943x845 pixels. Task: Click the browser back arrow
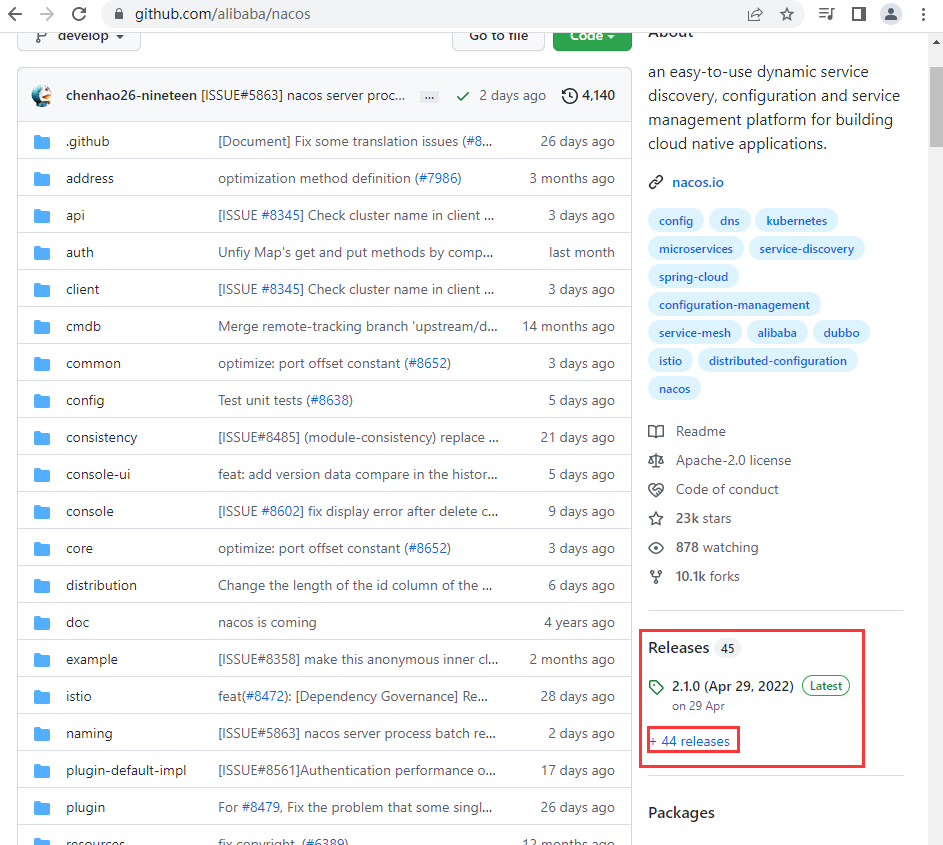tap(15, 14)
